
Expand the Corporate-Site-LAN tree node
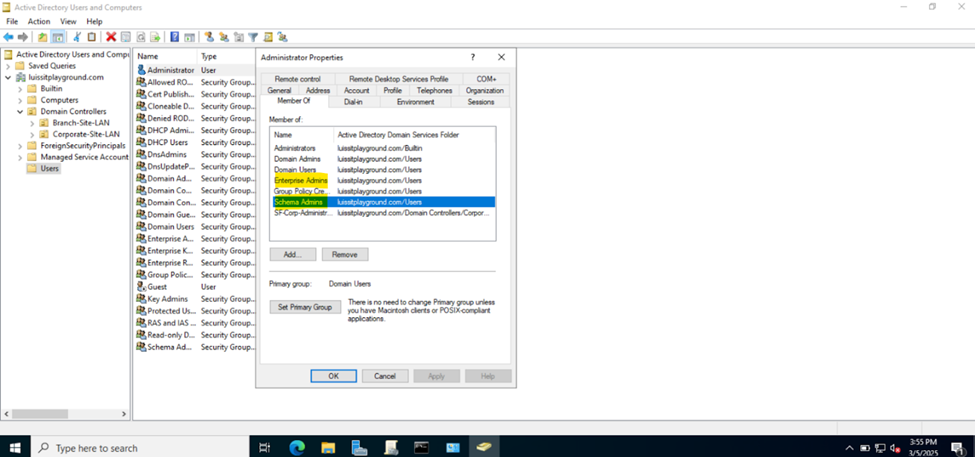point(32,134)
